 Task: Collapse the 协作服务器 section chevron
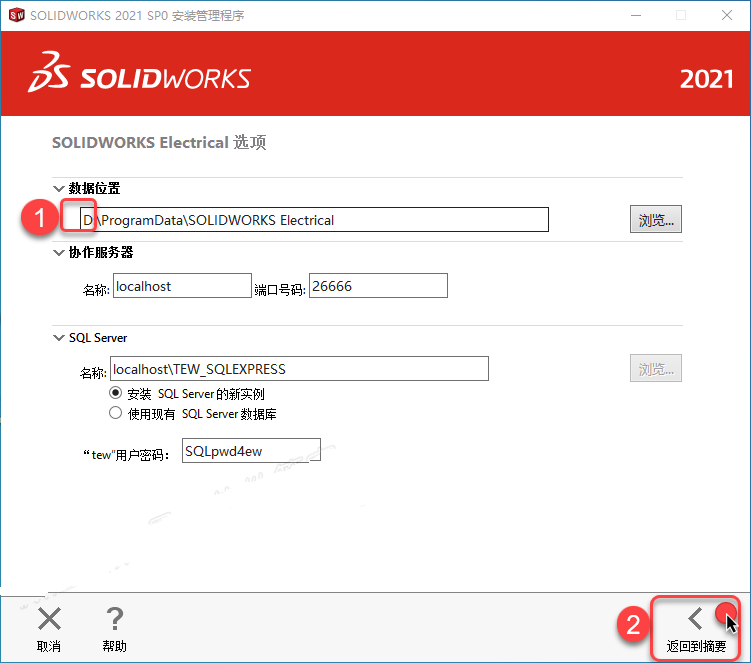tap(58, 252)
